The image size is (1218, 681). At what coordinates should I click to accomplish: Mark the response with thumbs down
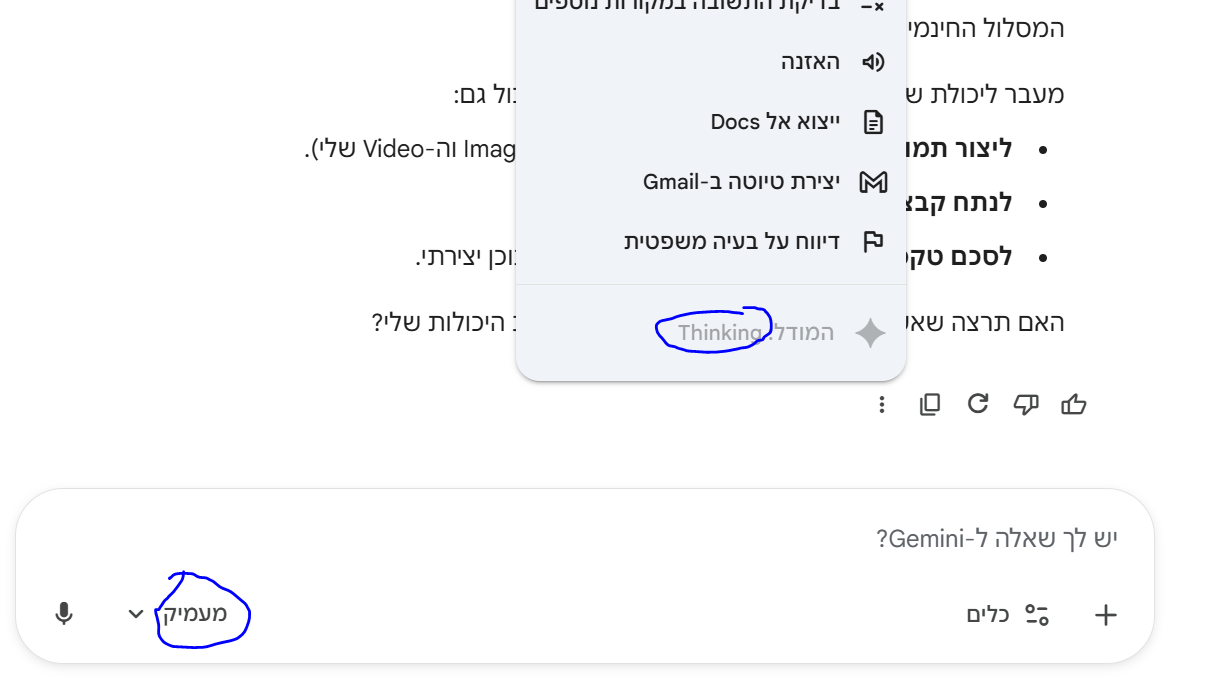1026,404
